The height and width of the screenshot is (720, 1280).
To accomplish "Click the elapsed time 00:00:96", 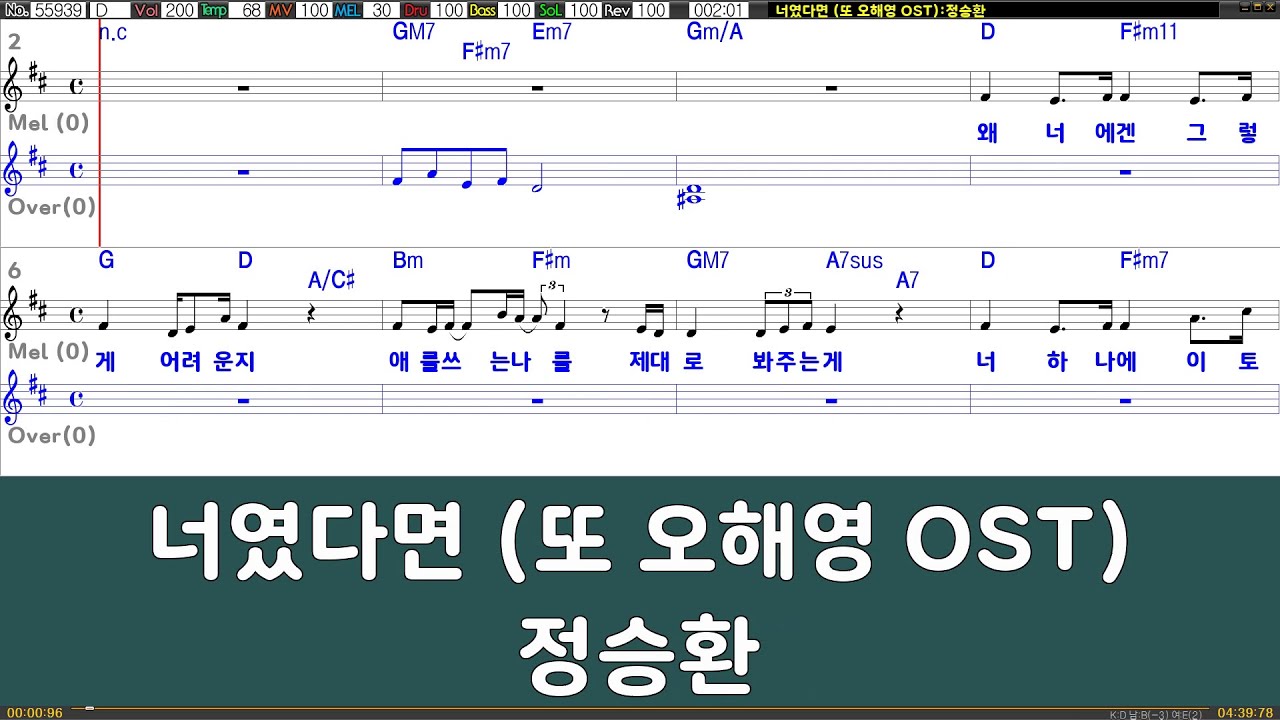I will point(35,713).
